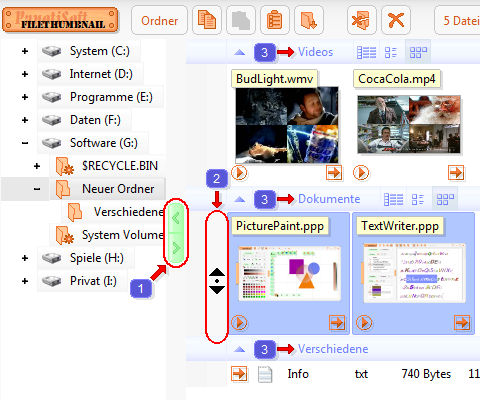Click the Verschiedene group title
Viewport: 480px width, 400px height.
coord(333,349)
